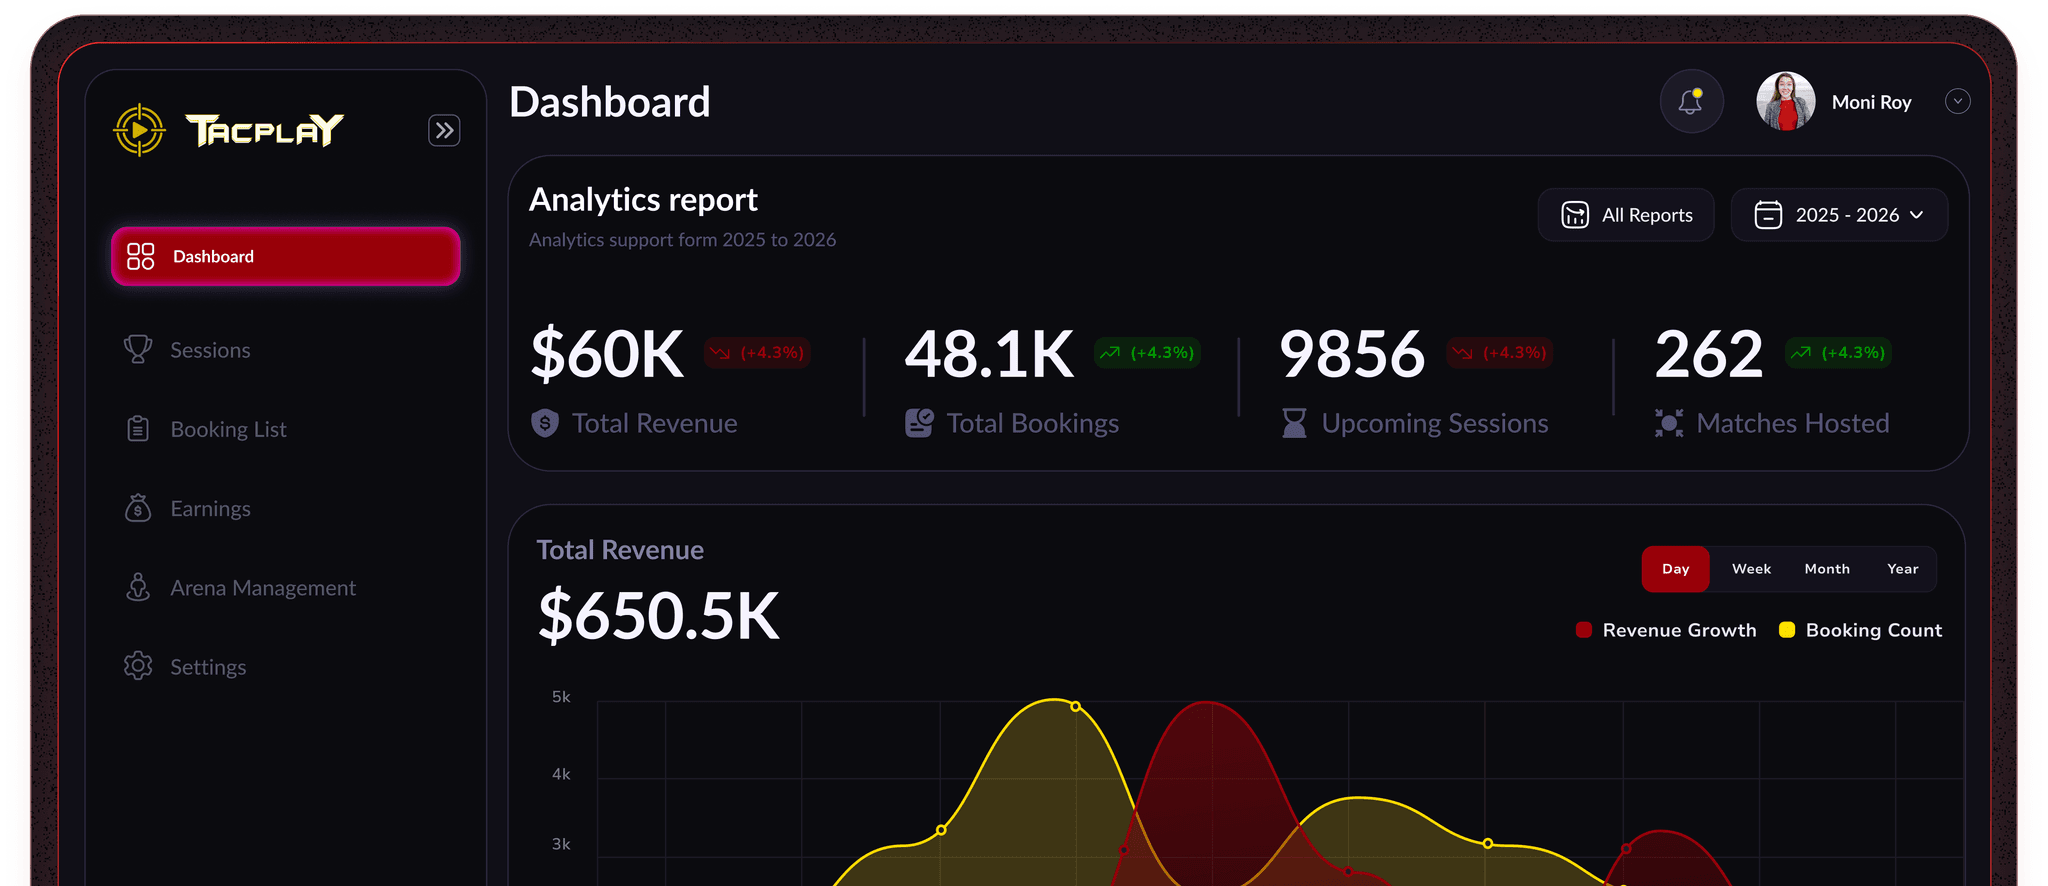Collapse the sidebar with double-chevron button
This screenshot has width=2048, height=886.
pyautogui.click(x=444, y=130)
